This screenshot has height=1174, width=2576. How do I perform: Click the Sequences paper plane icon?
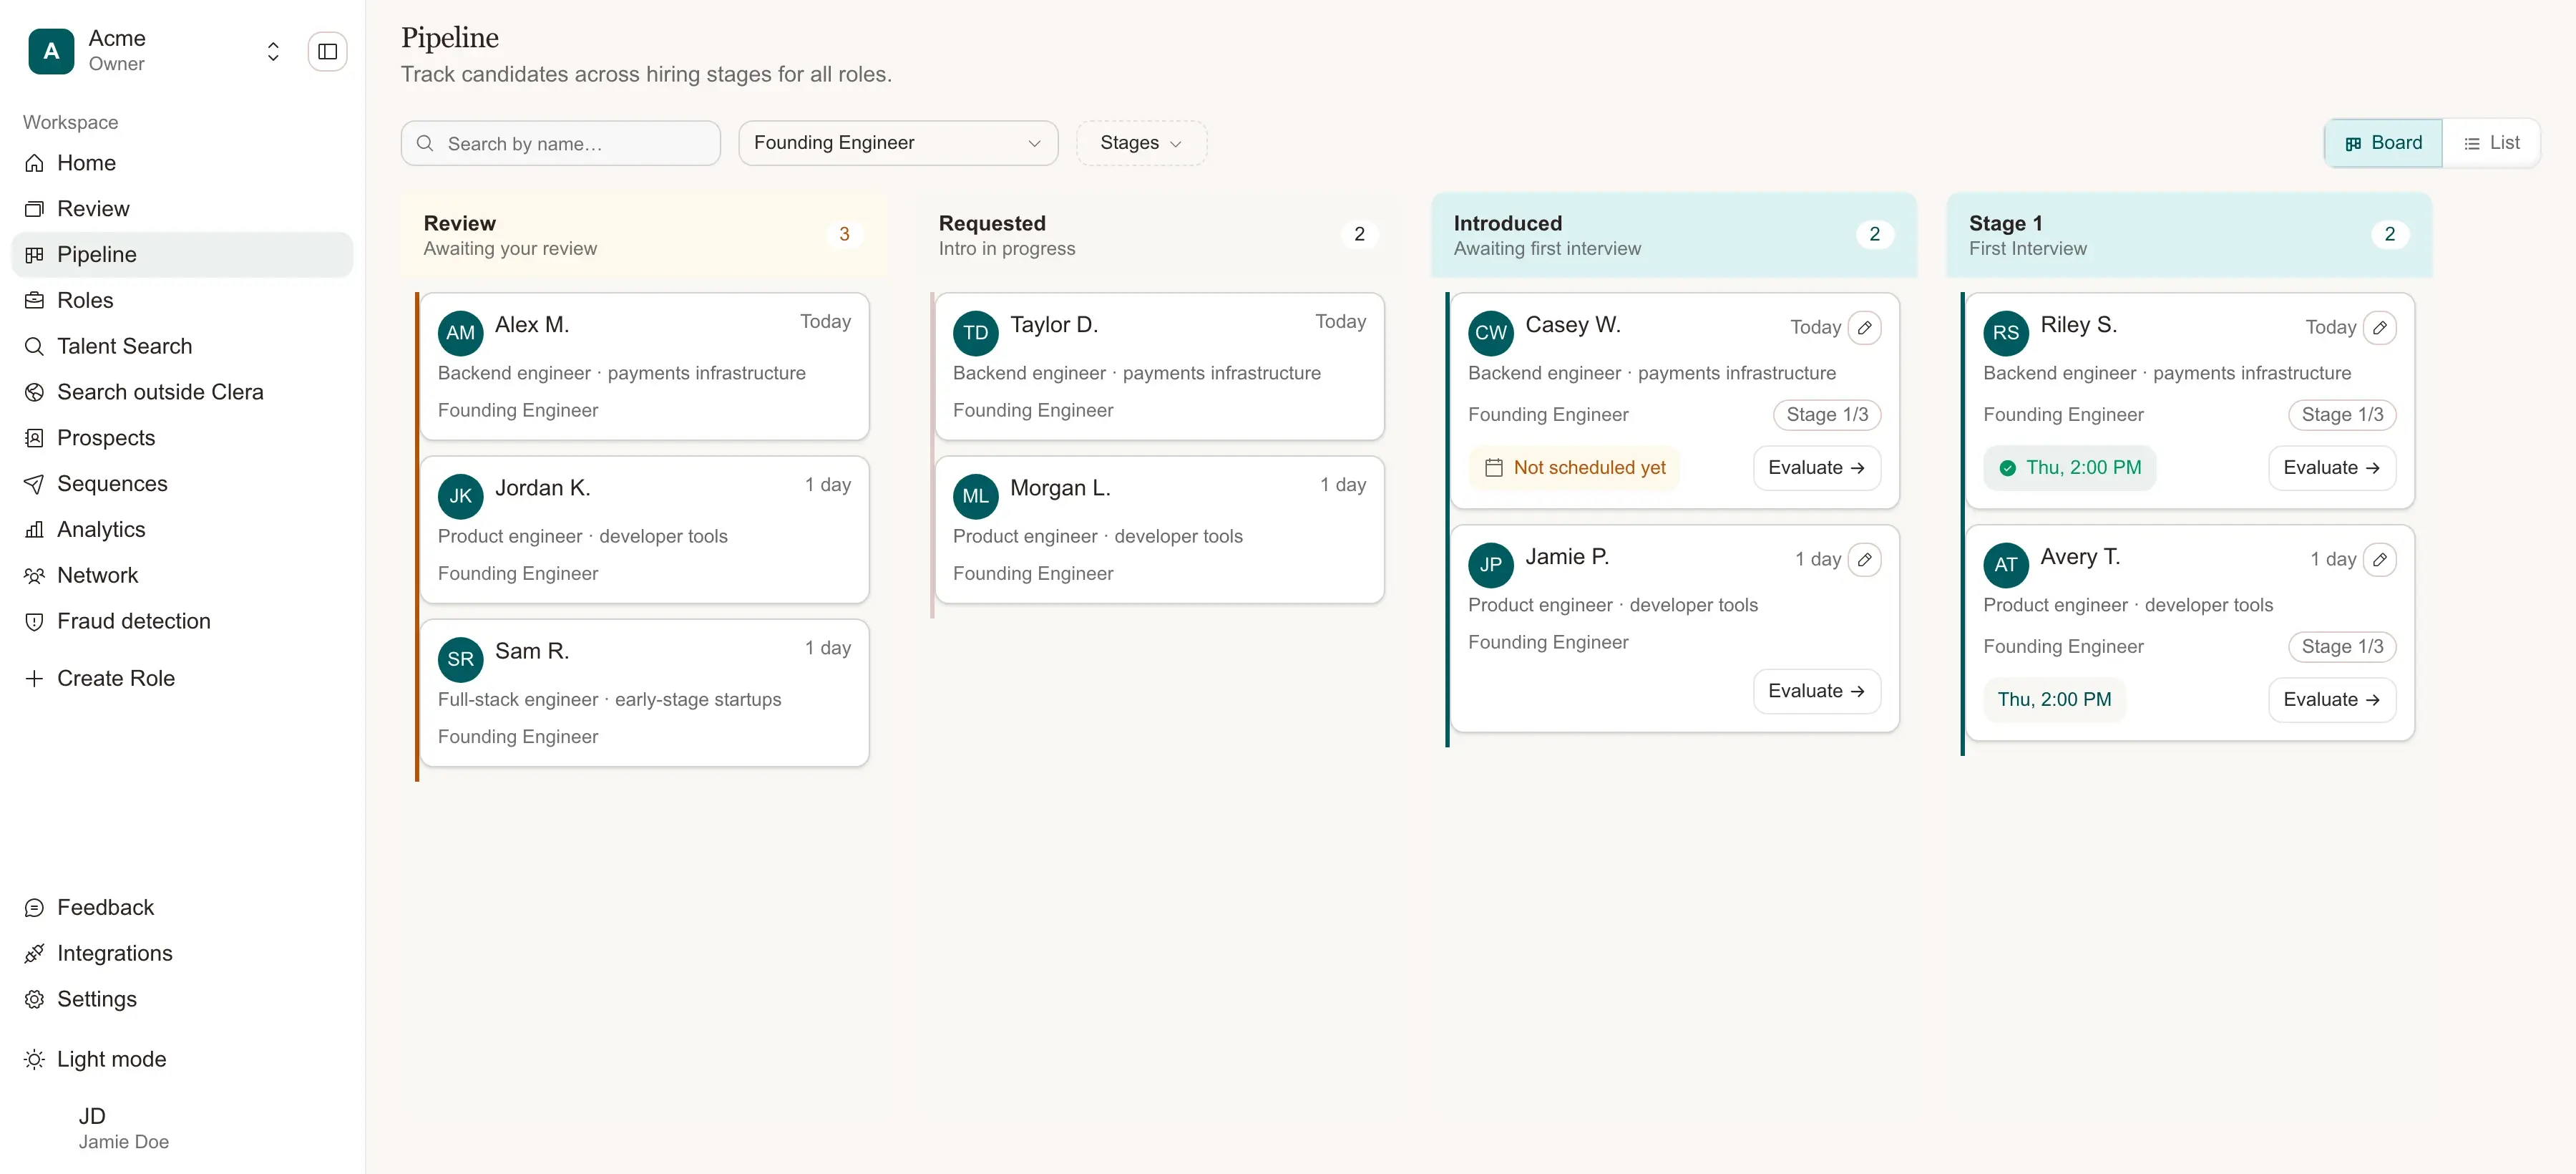[x=34, y=484]
